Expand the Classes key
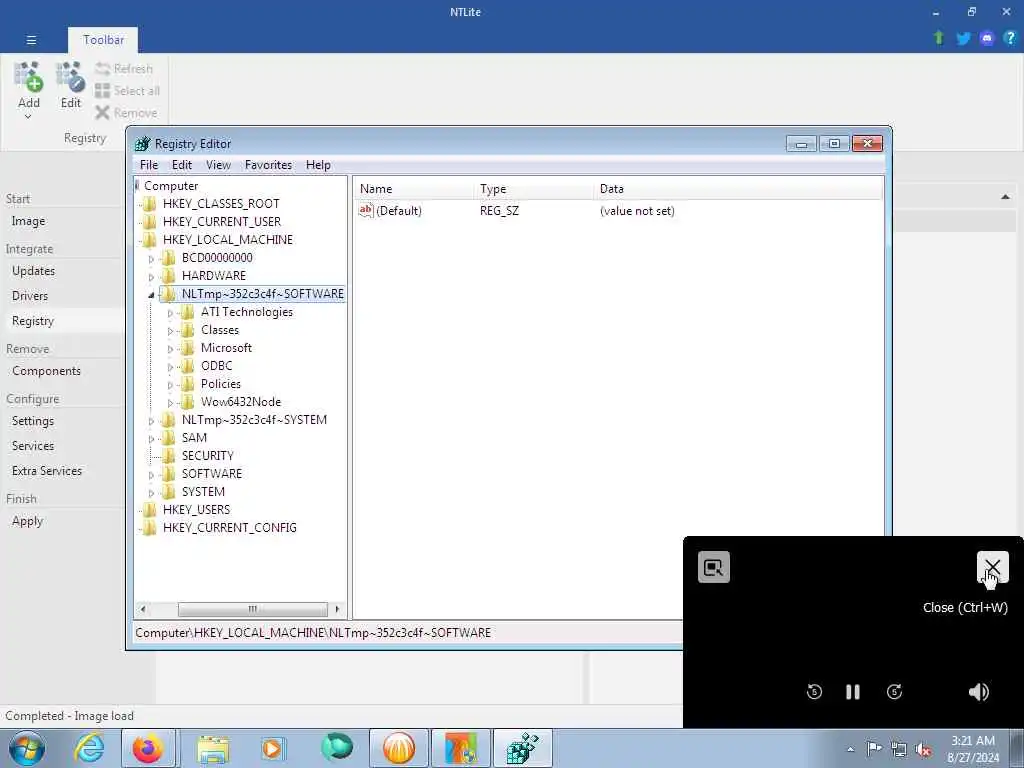 [x=170, y=331]
